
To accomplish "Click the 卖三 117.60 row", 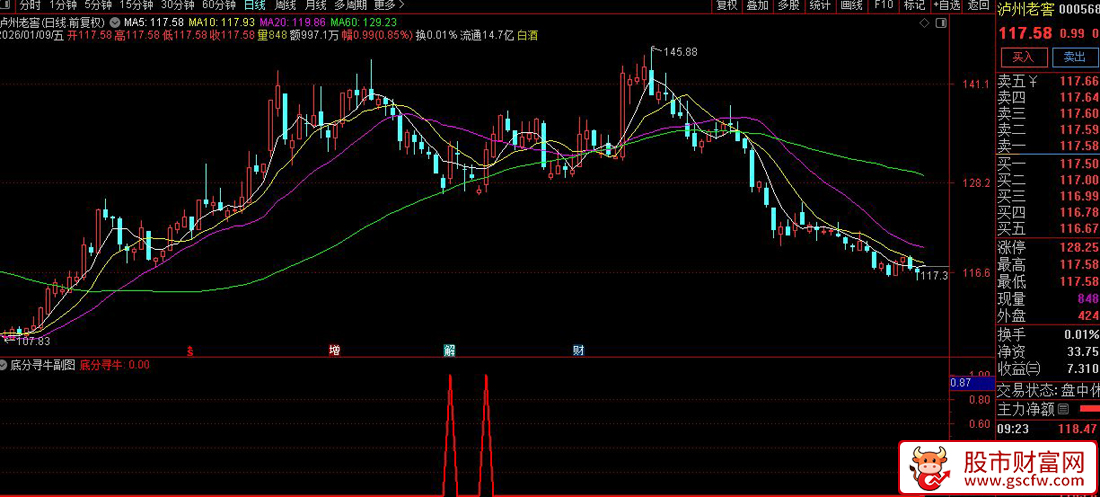I will (x=1048, y=114).
